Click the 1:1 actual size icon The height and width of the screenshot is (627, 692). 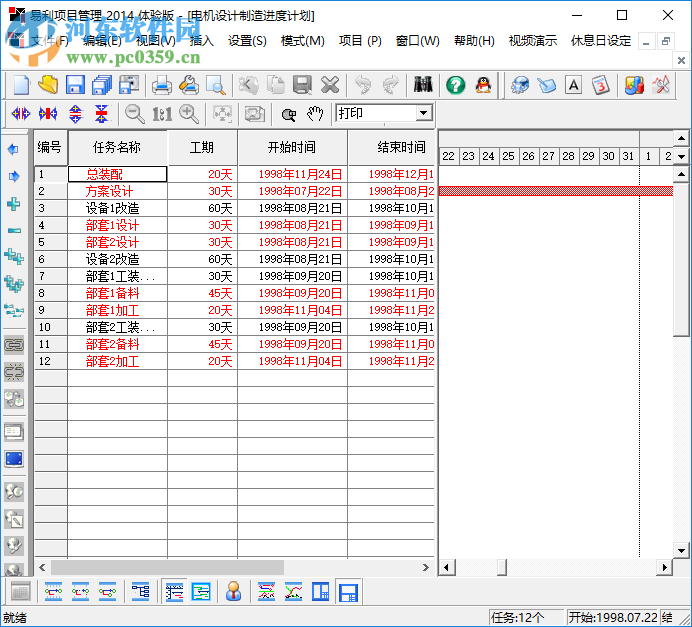pyautogui.click(x=162, y=114)
